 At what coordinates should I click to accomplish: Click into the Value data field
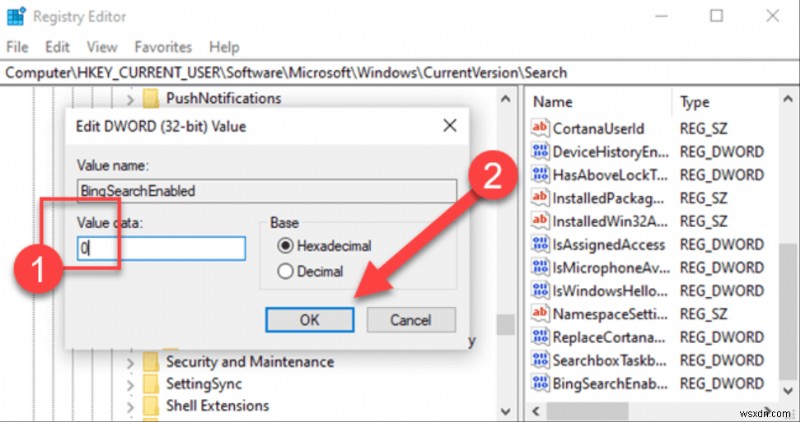tap(161, 249)
